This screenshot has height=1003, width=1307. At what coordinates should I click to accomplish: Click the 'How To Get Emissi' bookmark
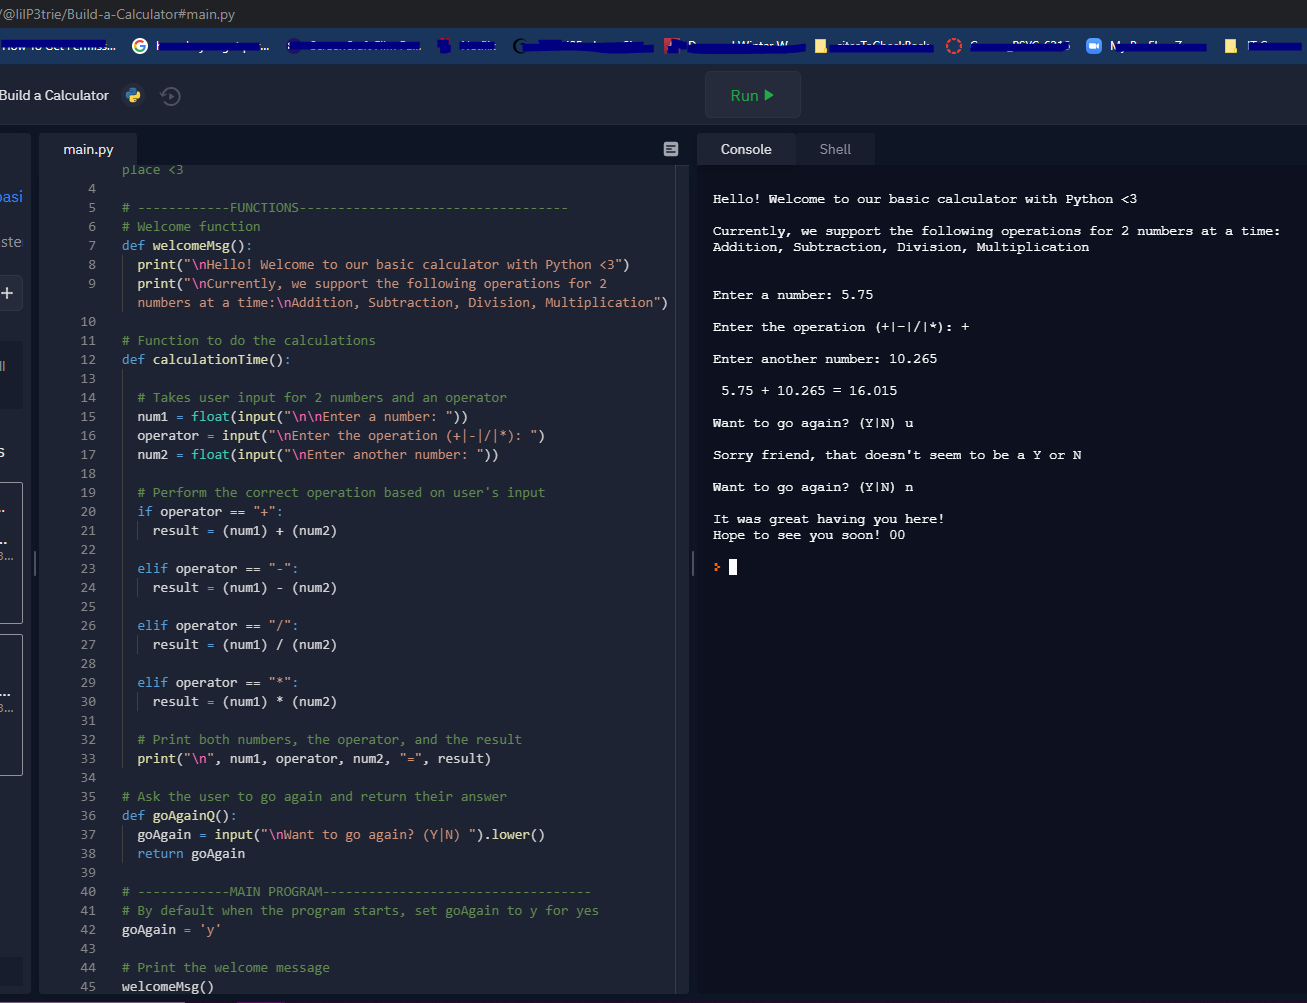pos(55,45)
